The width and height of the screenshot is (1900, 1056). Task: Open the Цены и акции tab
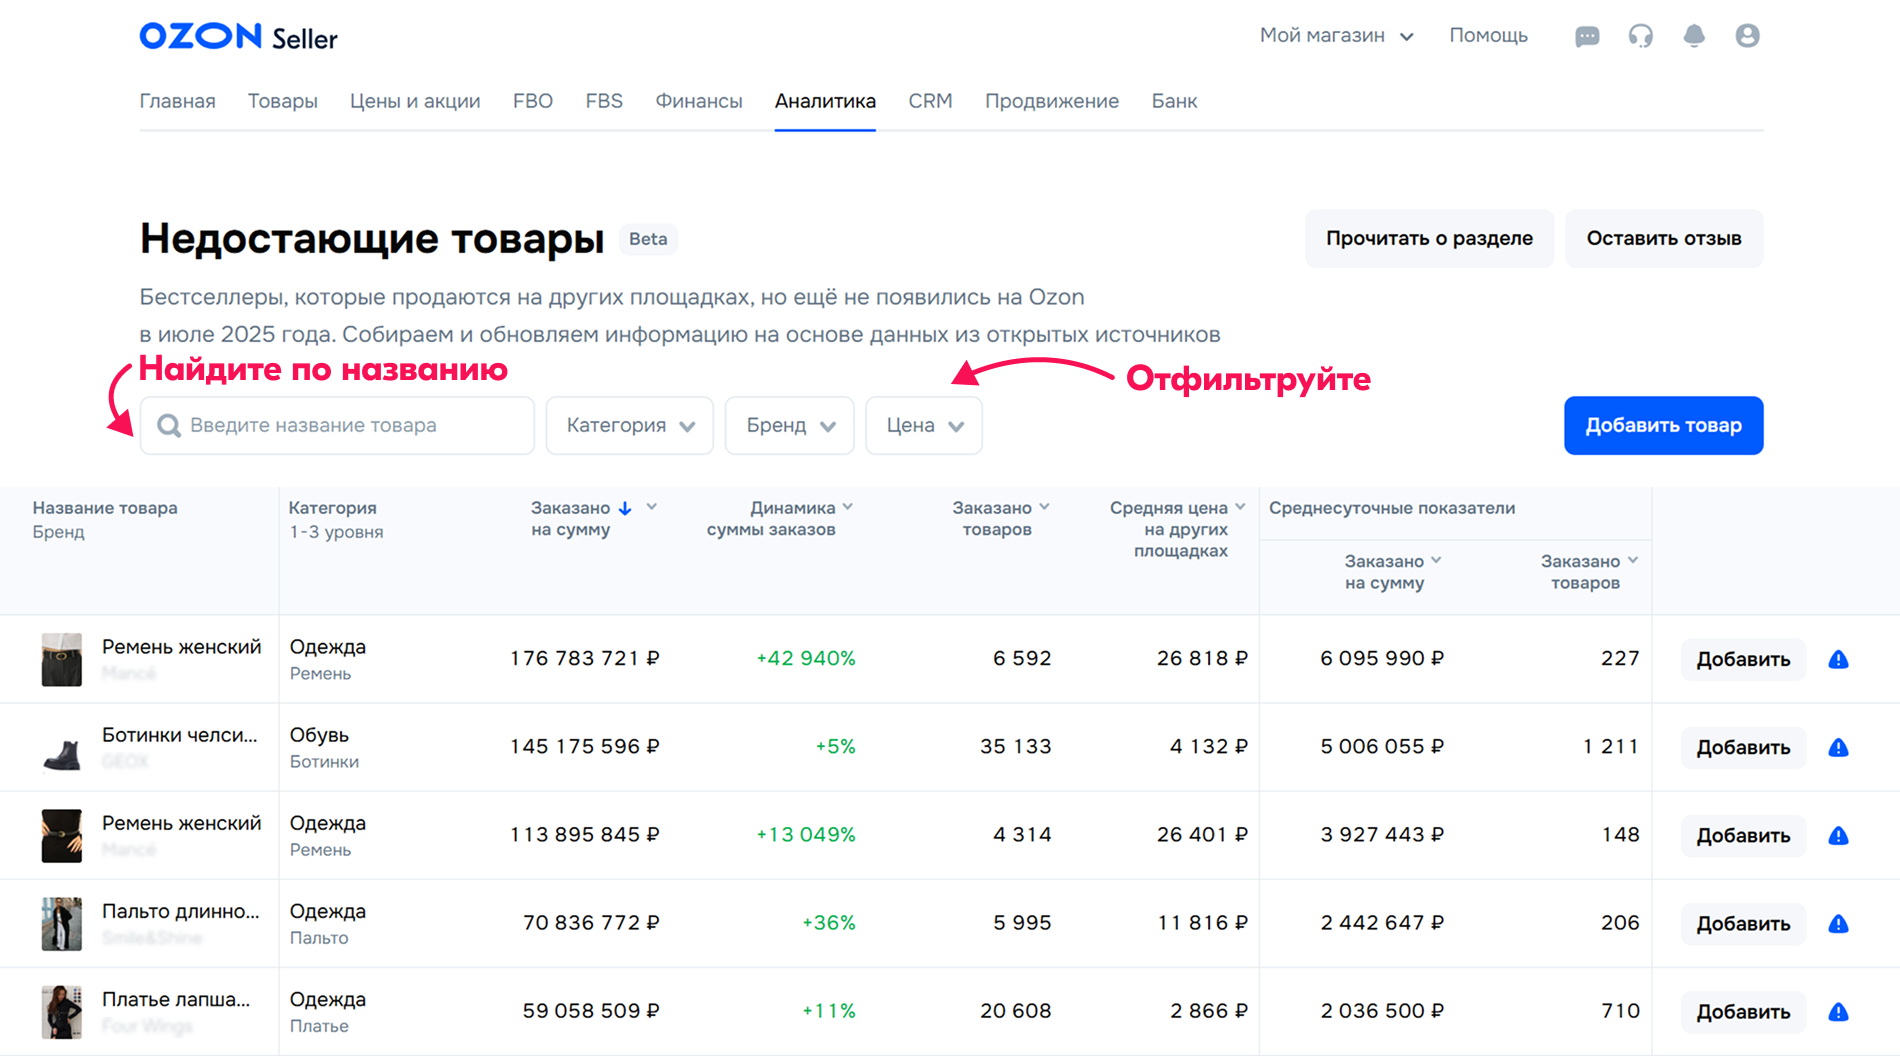pyautogui.click(x=415, y=101)
